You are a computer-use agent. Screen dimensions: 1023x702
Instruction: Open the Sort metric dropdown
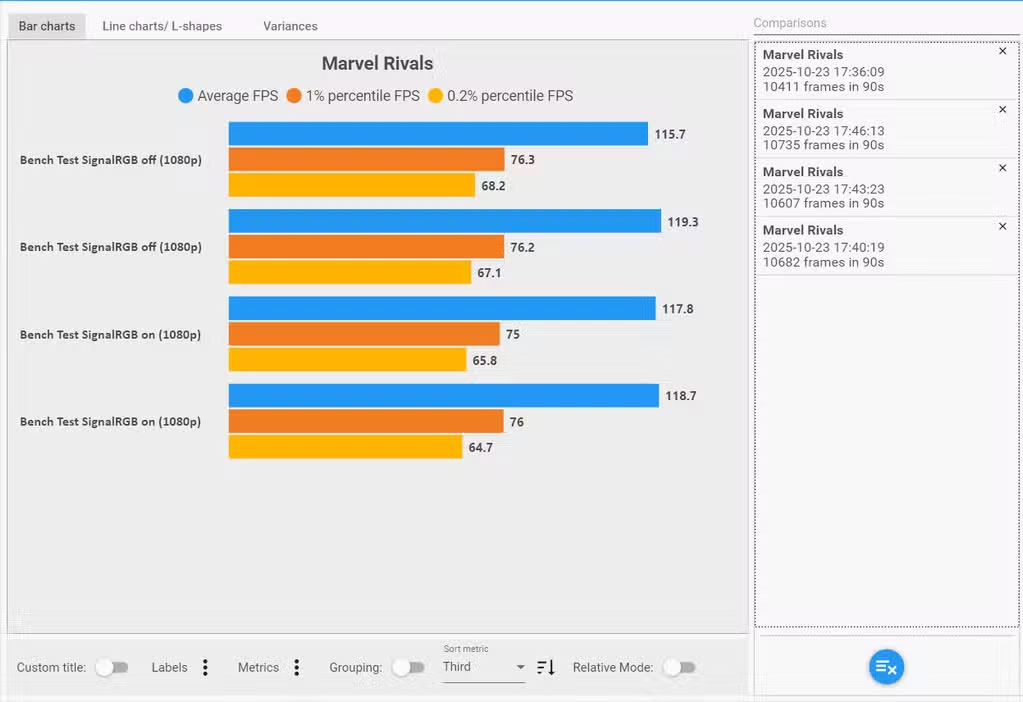coord(484,667)
